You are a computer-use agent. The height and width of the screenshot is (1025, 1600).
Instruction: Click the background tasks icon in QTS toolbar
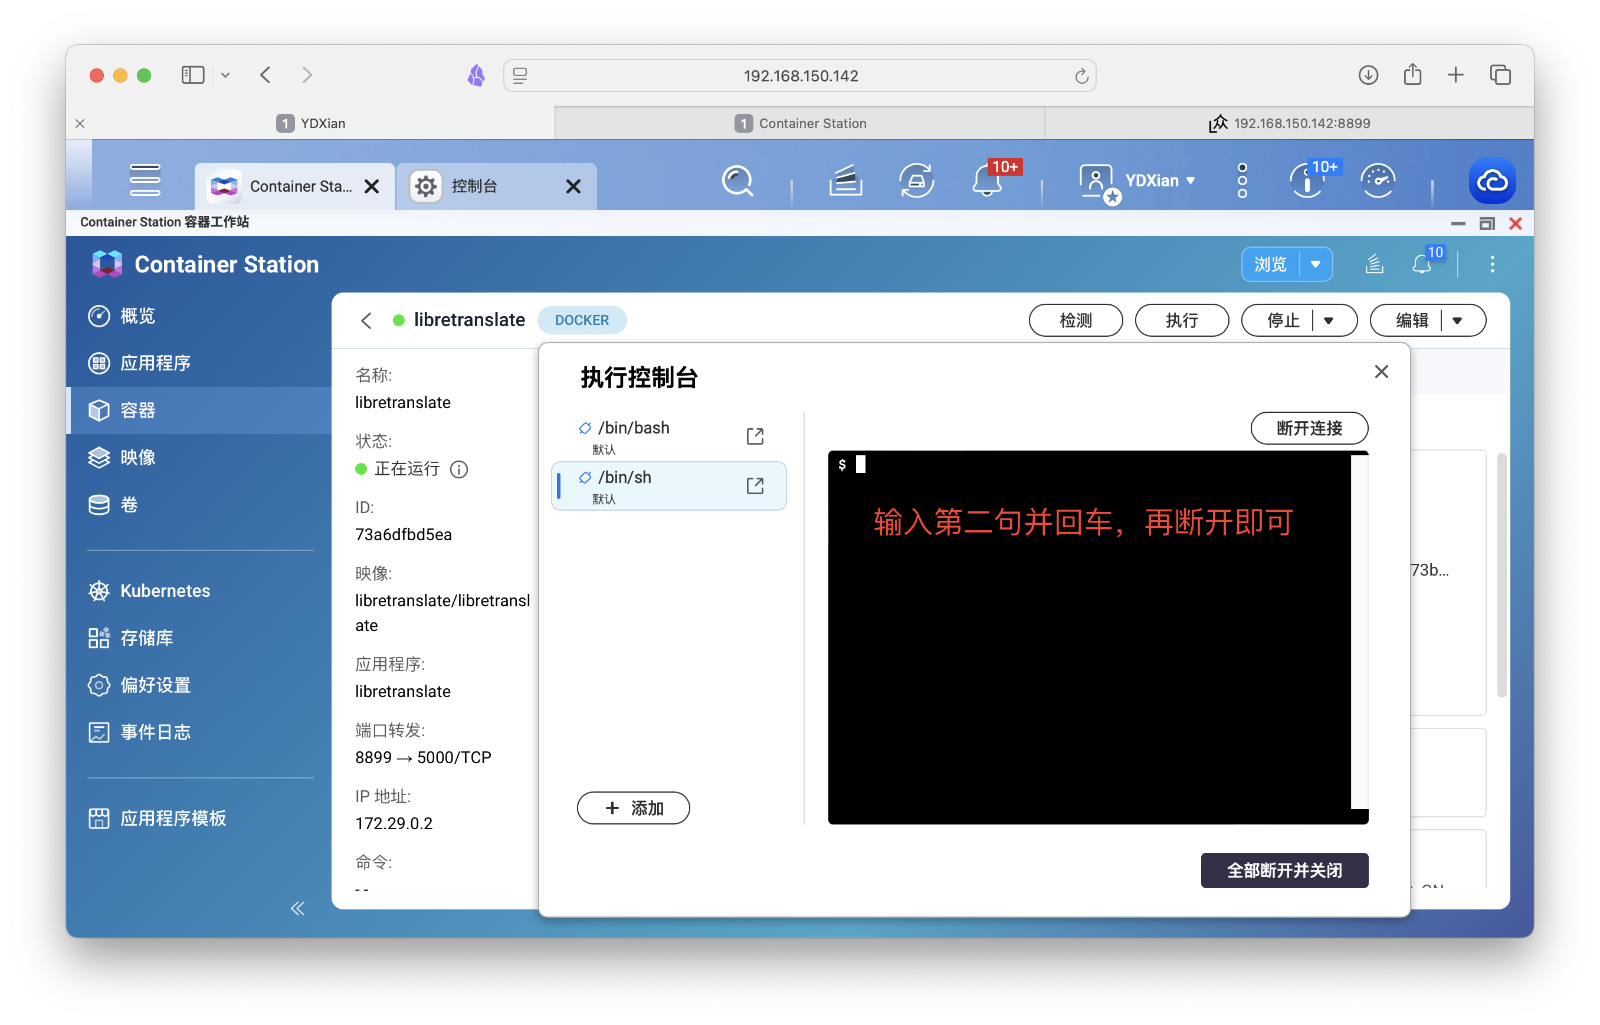click(x=845, y=181)
